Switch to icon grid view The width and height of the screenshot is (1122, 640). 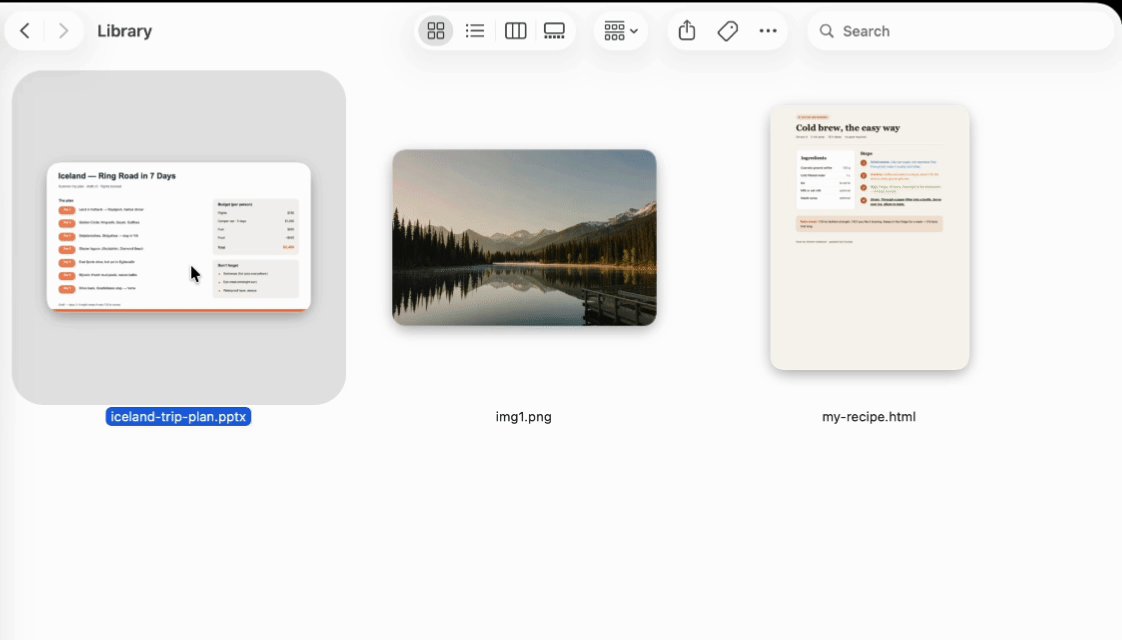coord(436,31)
